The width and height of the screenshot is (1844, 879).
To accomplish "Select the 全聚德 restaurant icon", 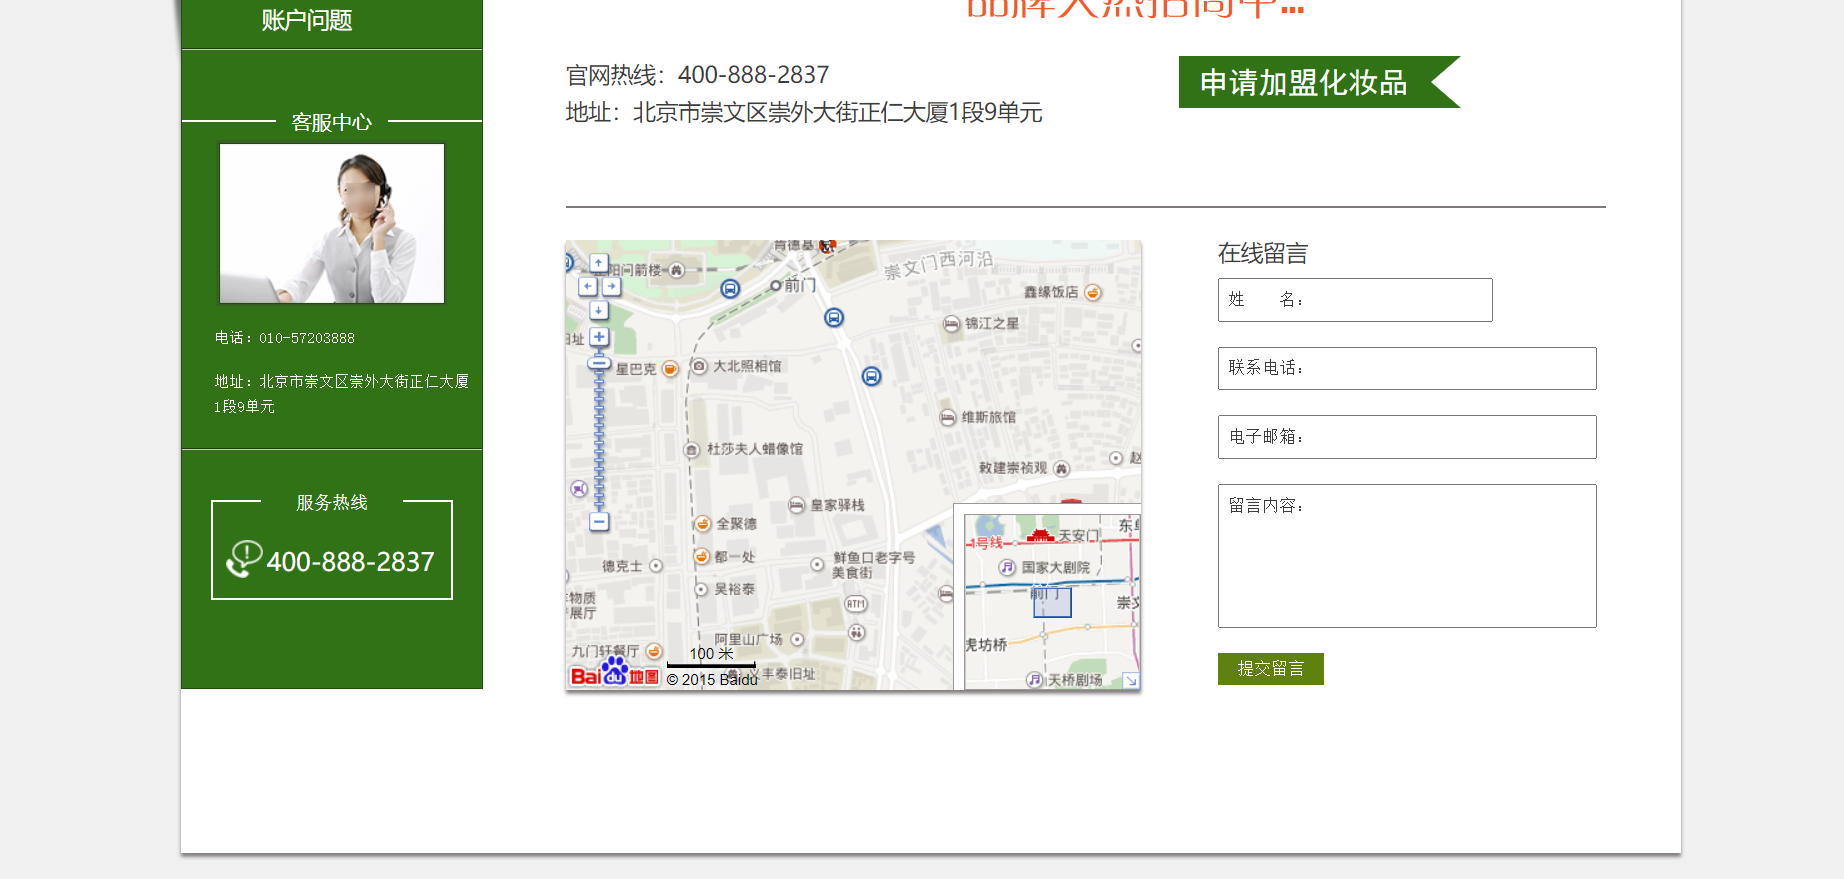I will (x=703, y=524).
